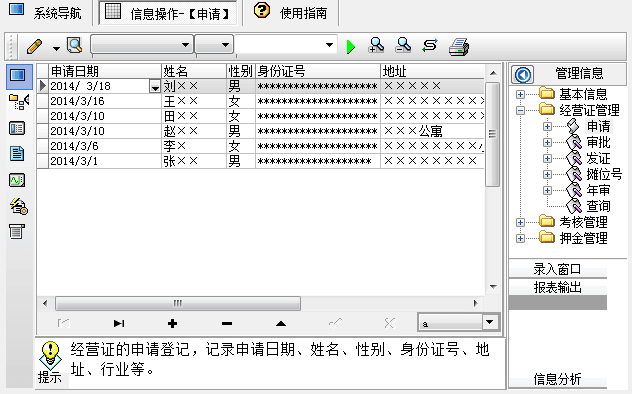Click the question mark help icon

[x=262, y=10]
